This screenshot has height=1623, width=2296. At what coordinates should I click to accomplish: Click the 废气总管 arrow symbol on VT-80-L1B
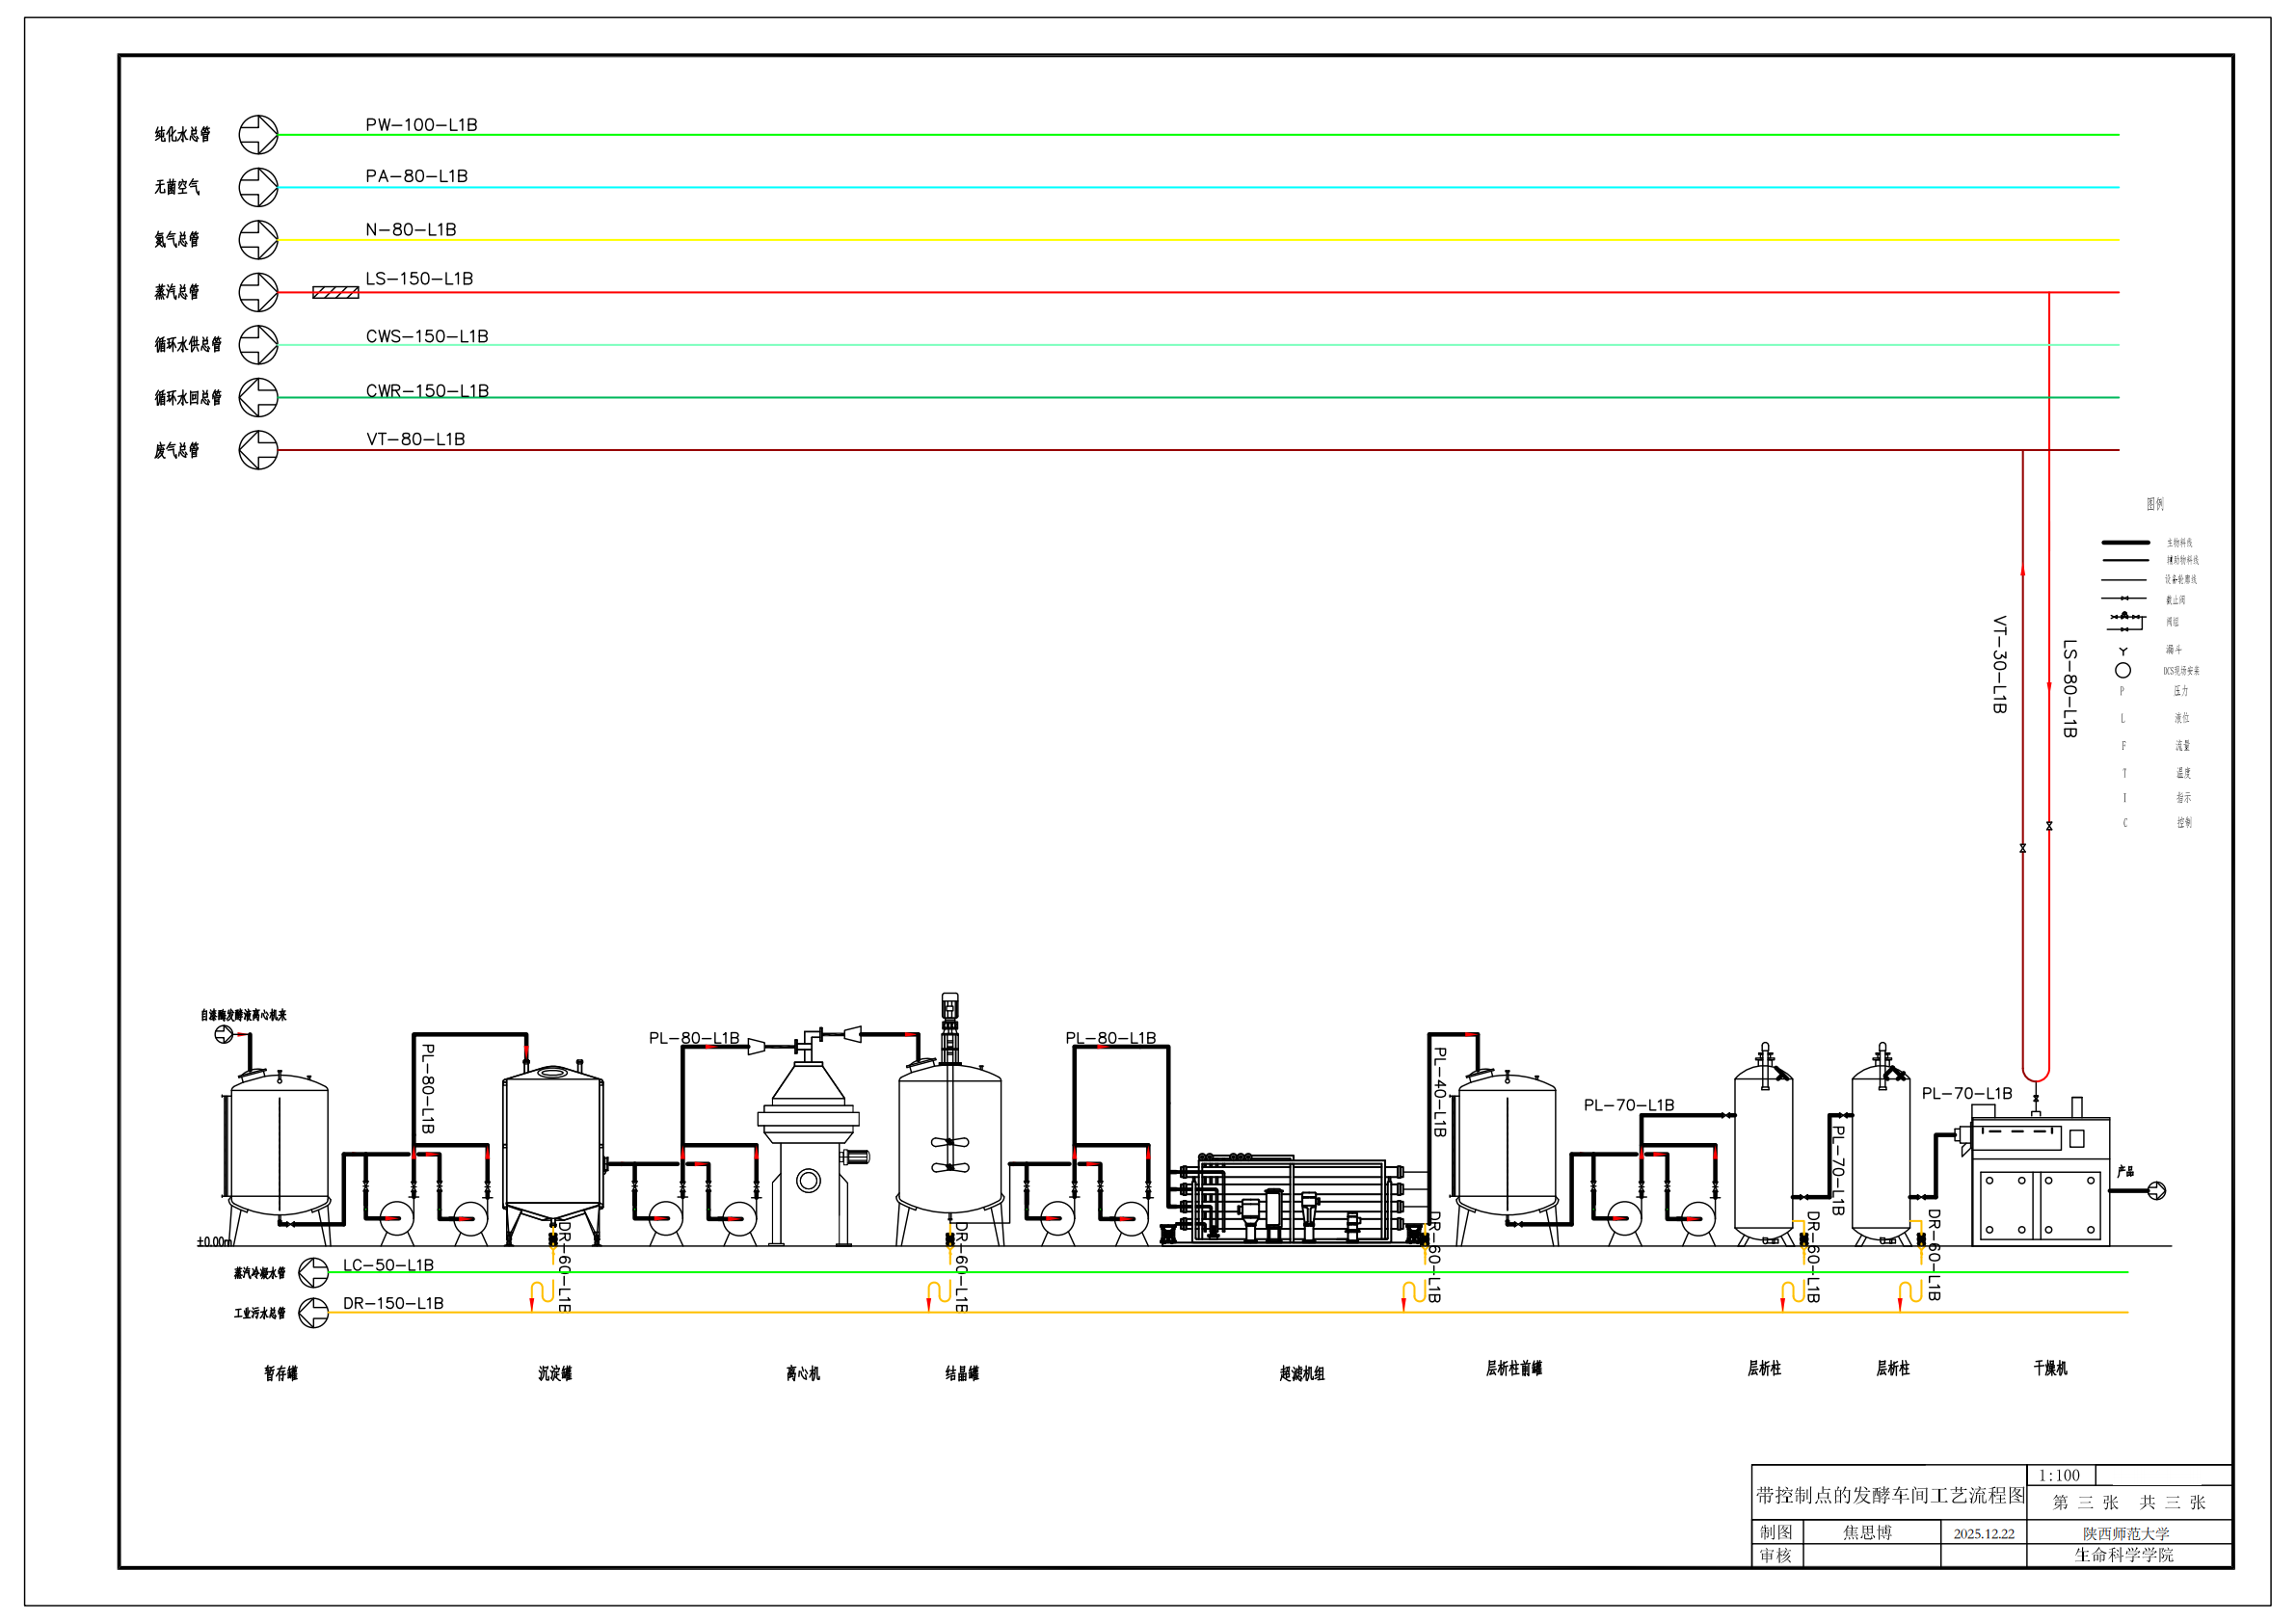click(258, 450)
